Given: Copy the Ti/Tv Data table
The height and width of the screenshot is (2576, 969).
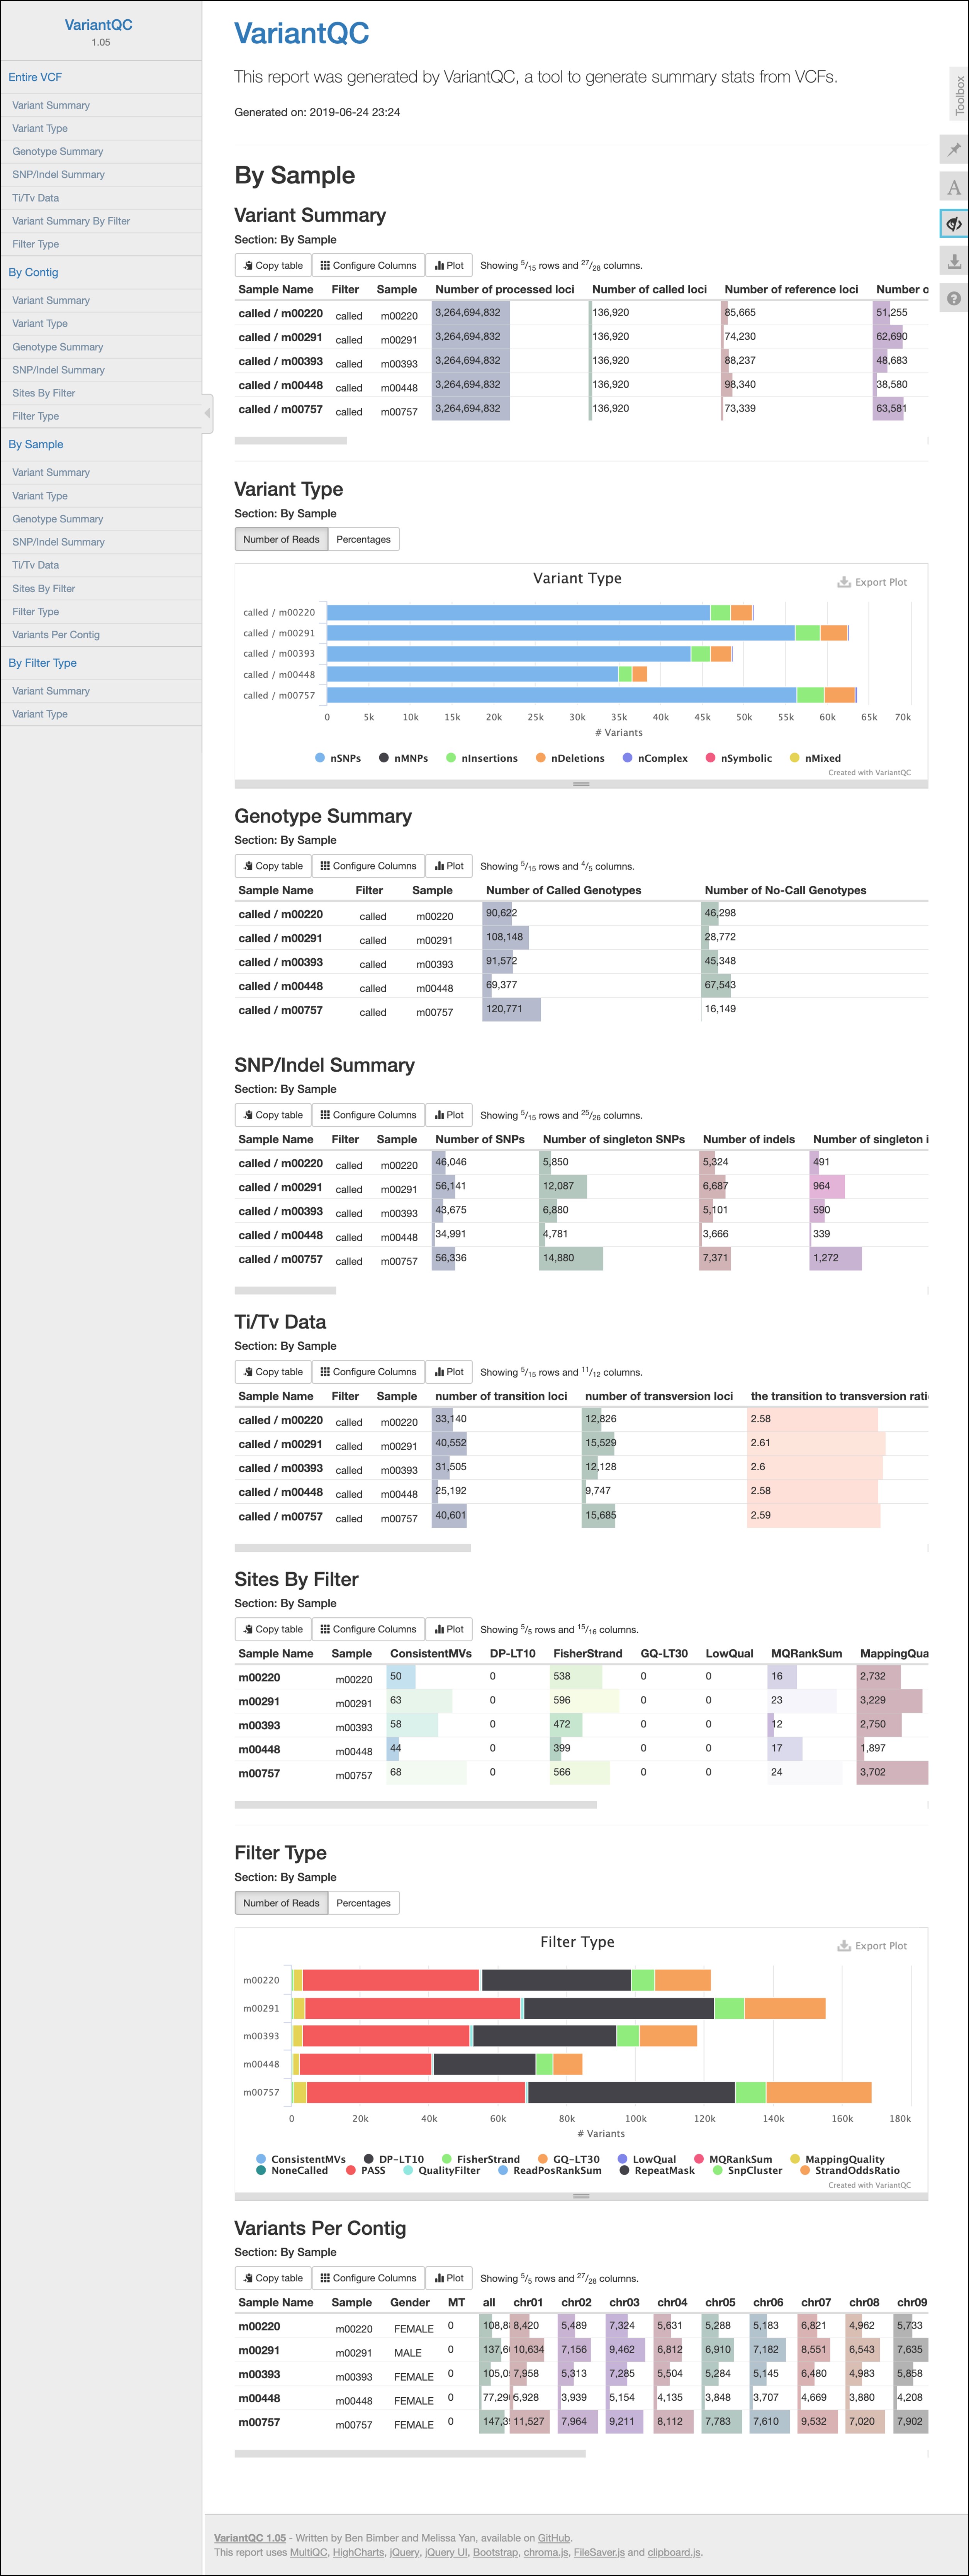Looking at the screenshot, I should tap(273, 1372).
